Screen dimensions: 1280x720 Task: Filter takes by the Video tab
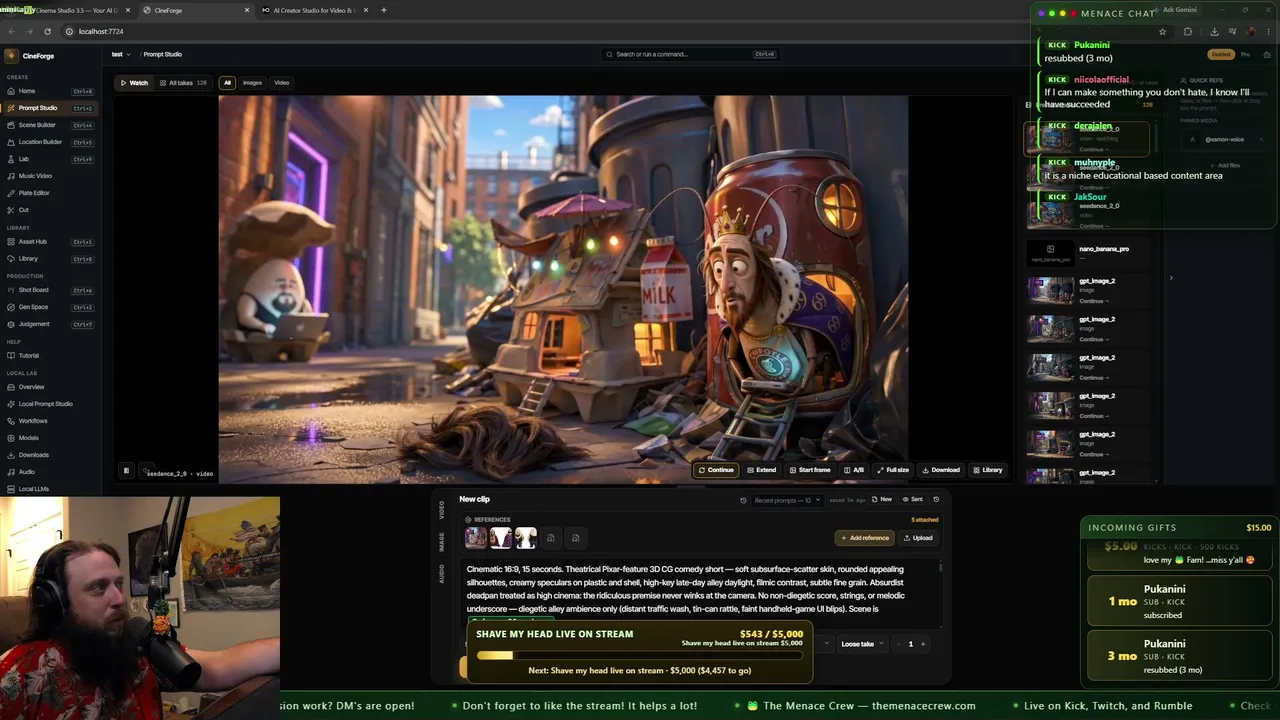[282, 83]
